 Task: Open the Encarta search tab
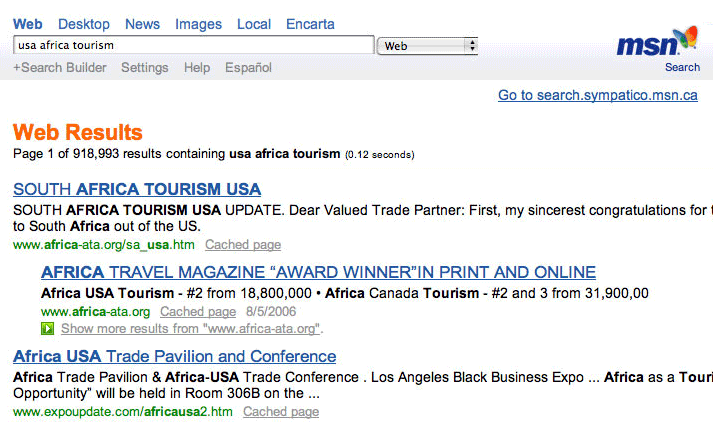(x=310, y=24)
